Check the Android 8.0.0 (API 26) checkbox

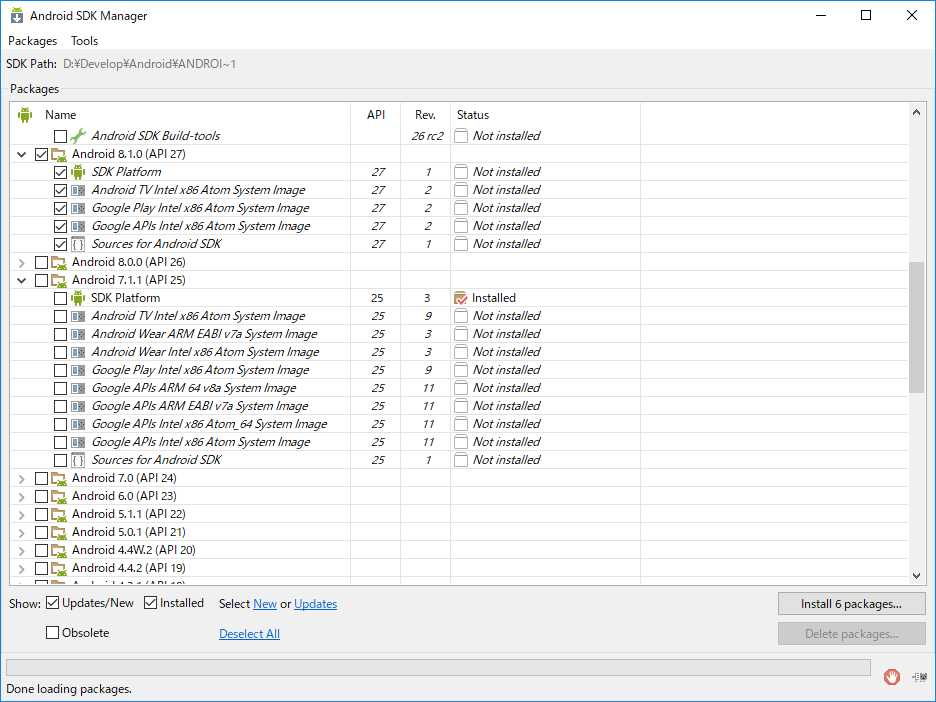[x=41, y=263]
